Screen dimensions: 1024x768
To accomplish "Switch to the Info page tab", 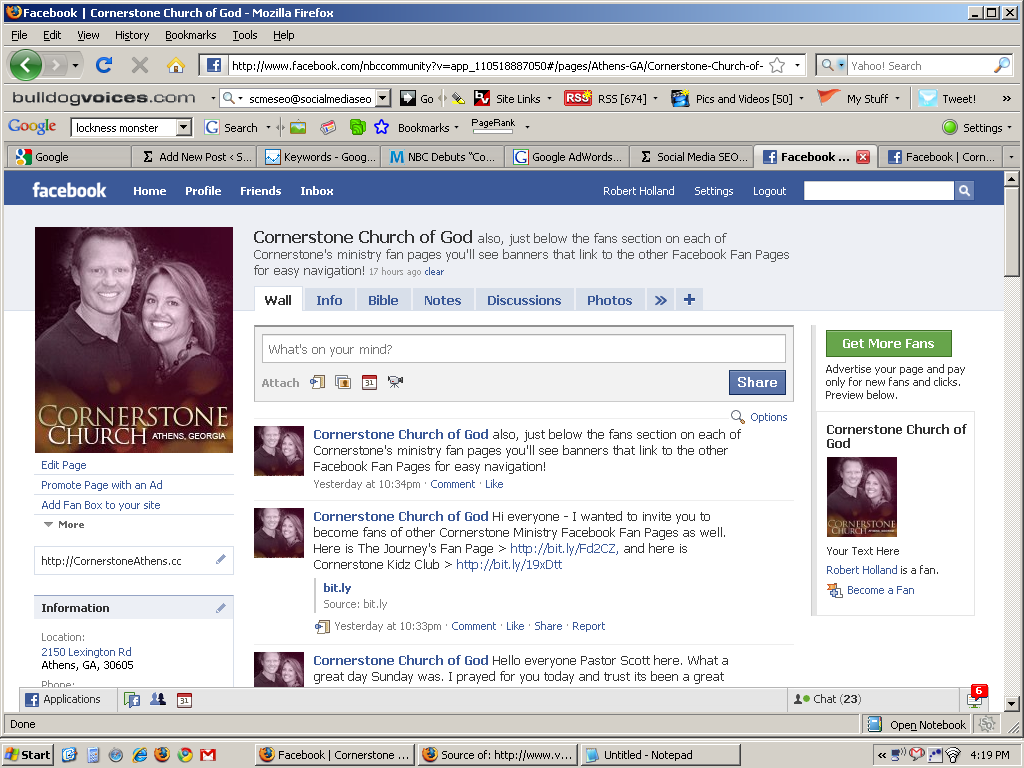I will (329, 300).
